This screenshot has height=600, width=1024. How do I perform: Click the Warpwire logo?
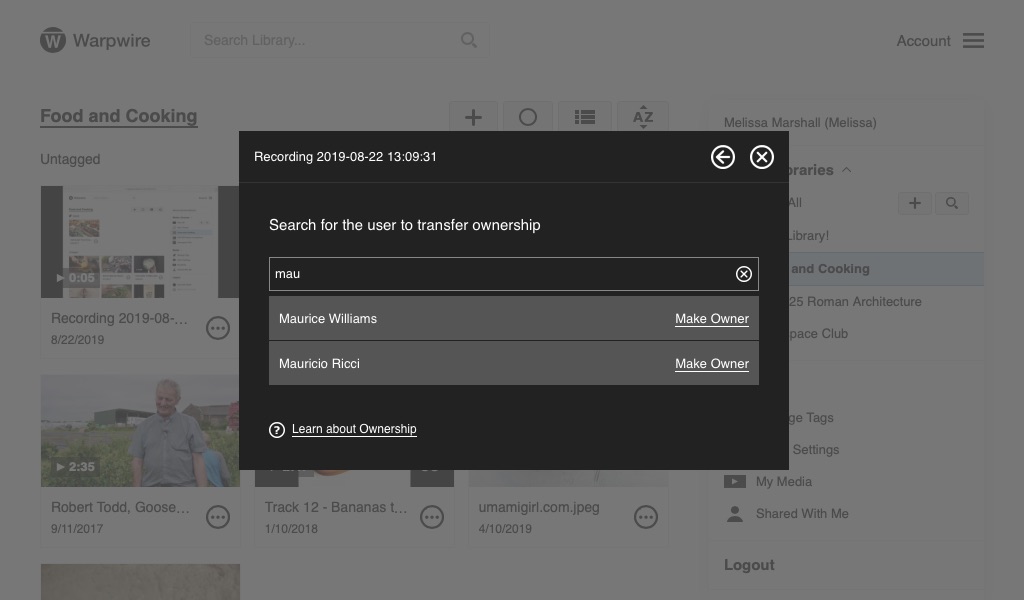coord(95,40)
